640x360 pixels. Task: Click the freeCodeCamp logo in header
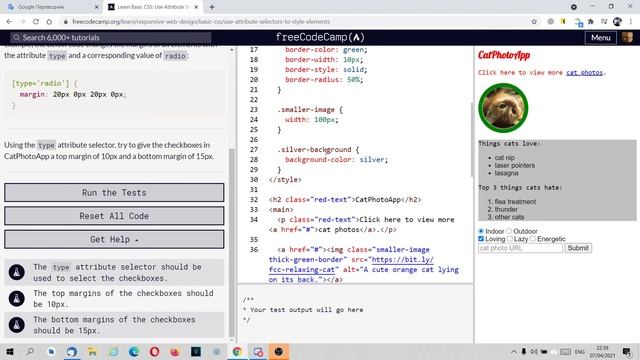(320, 38)
